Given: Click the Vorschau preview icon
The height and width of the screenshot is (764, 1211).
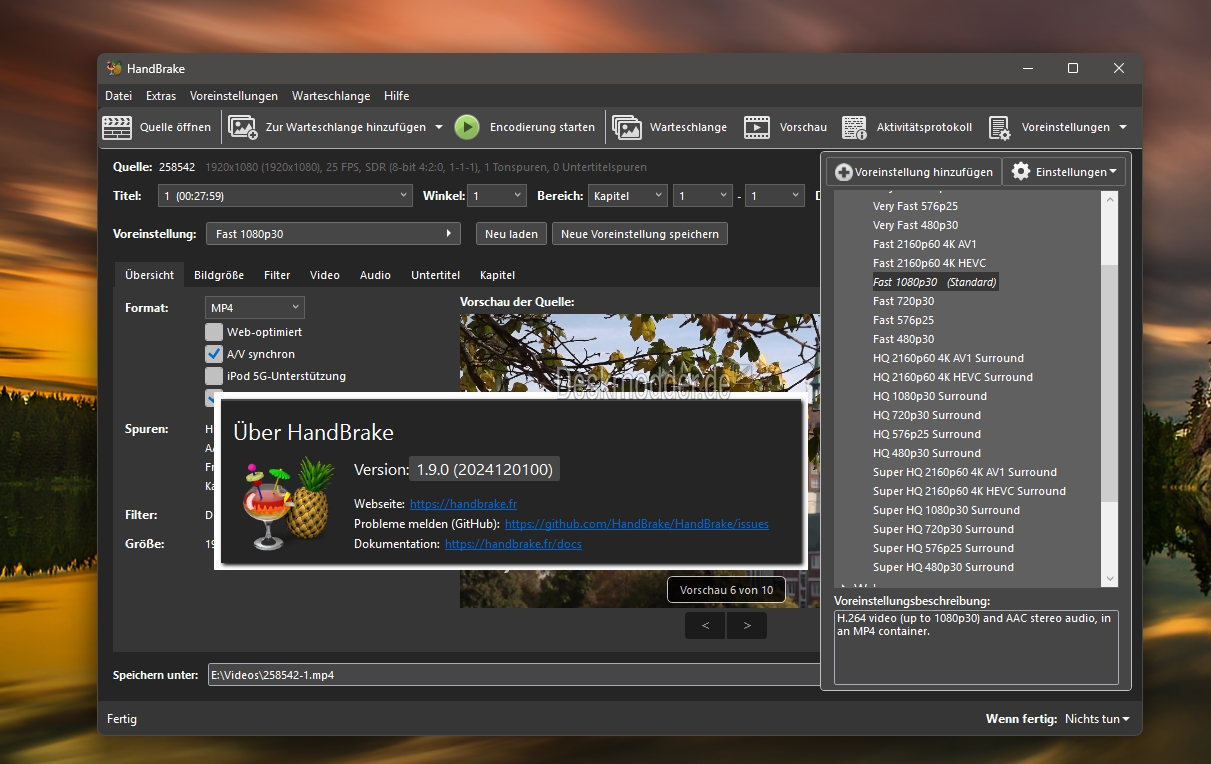Looking at the screenshot, I should coord(757,127).
